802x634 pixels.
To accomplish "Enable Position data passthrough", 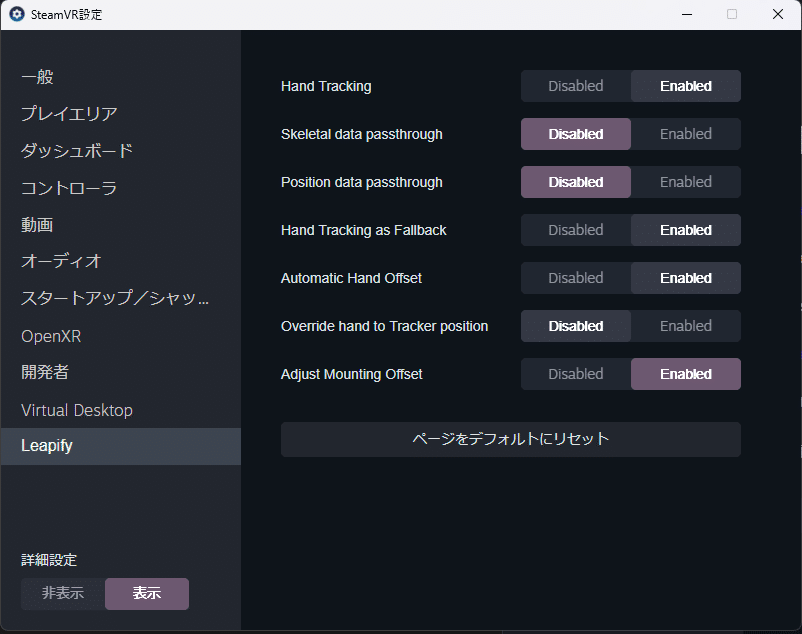I will [x=686, y=182].
